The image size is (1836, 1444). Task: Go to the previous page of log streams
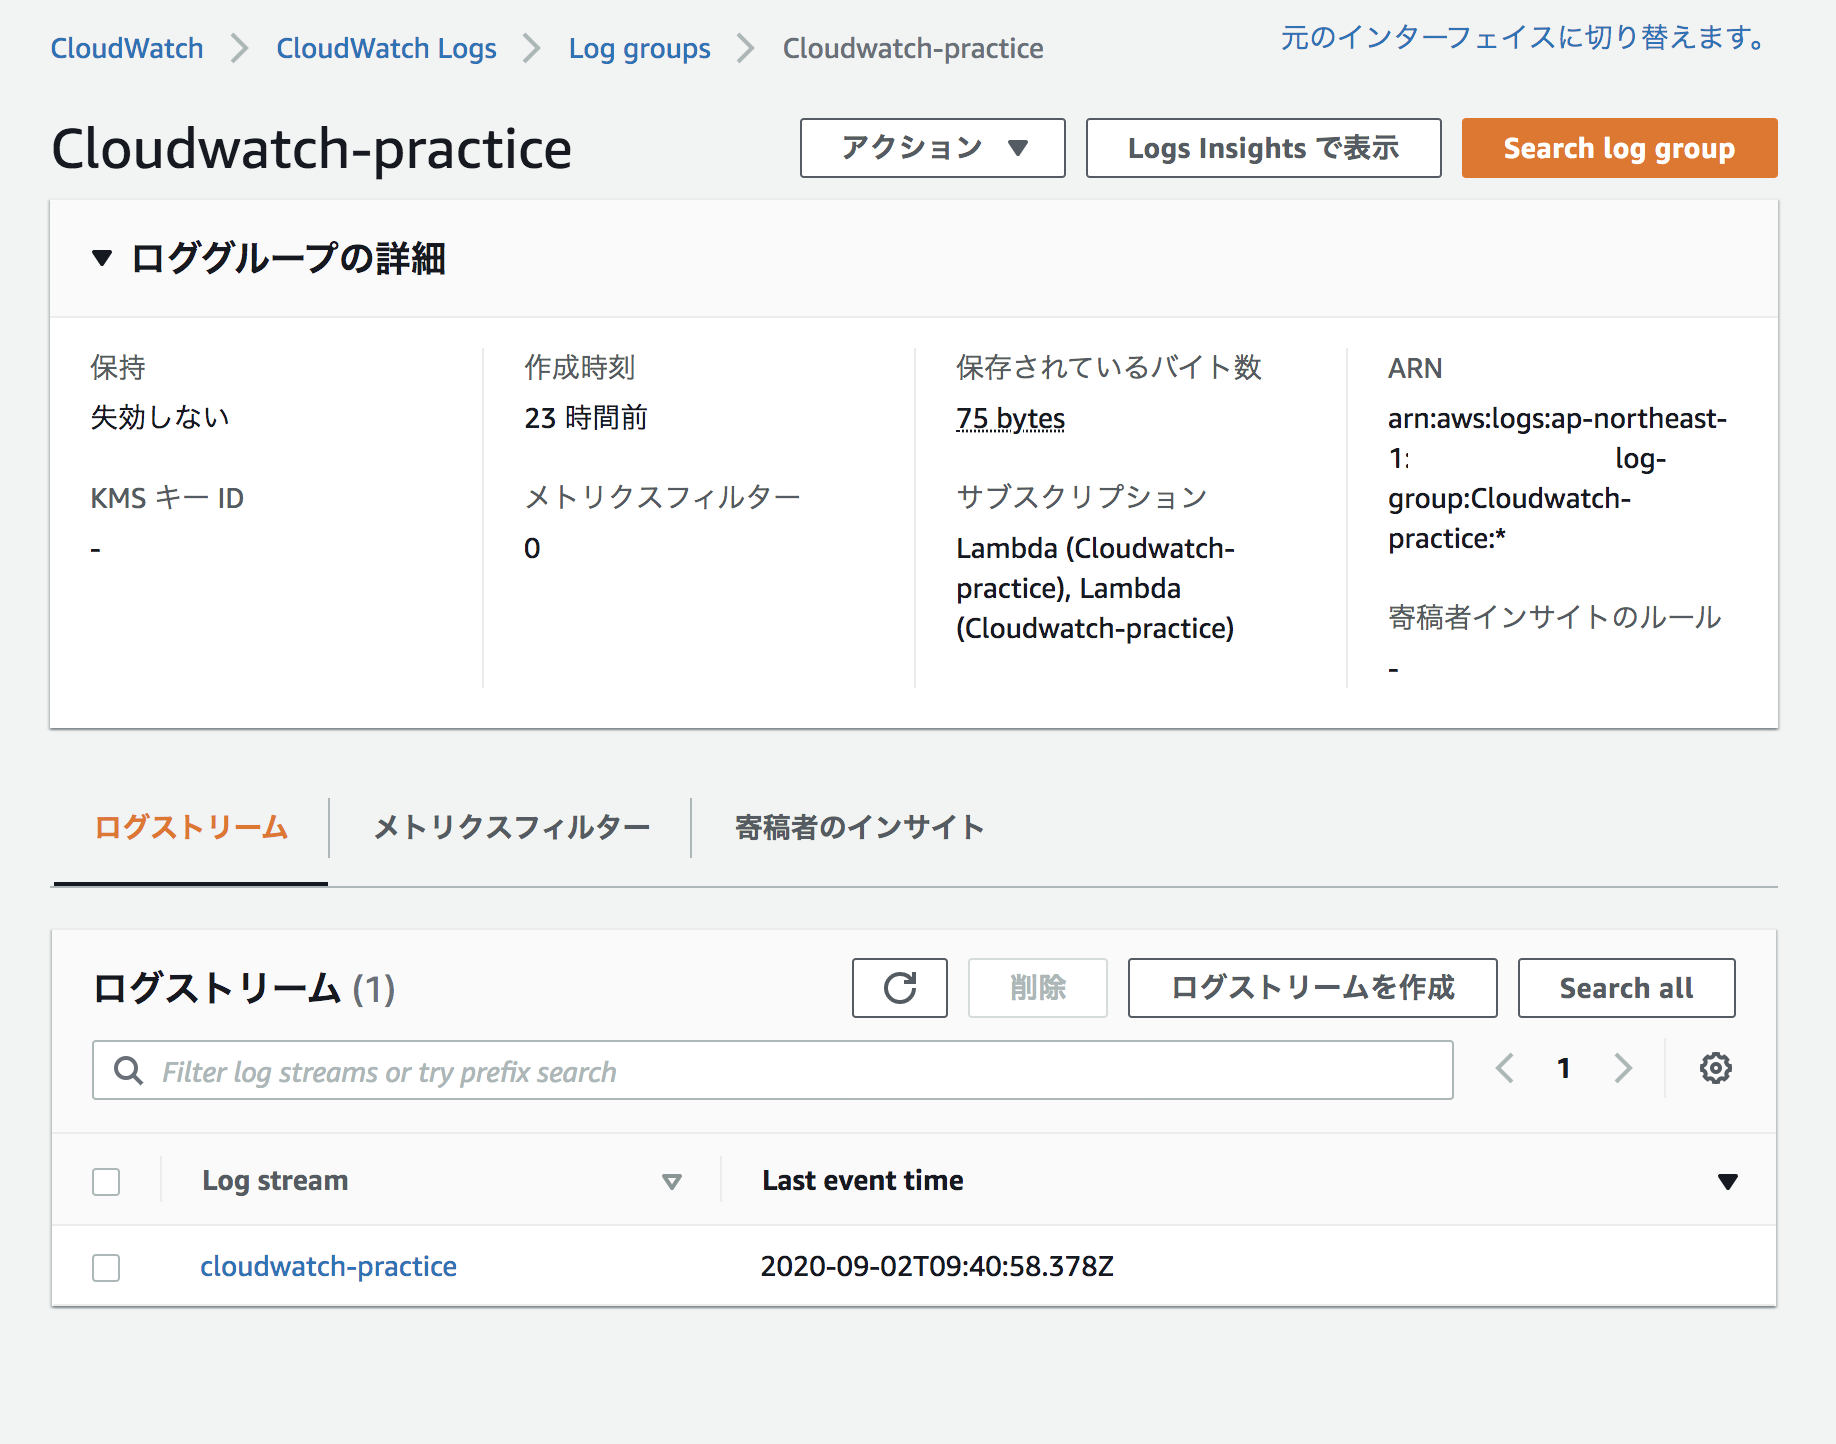[1504, 1067]
